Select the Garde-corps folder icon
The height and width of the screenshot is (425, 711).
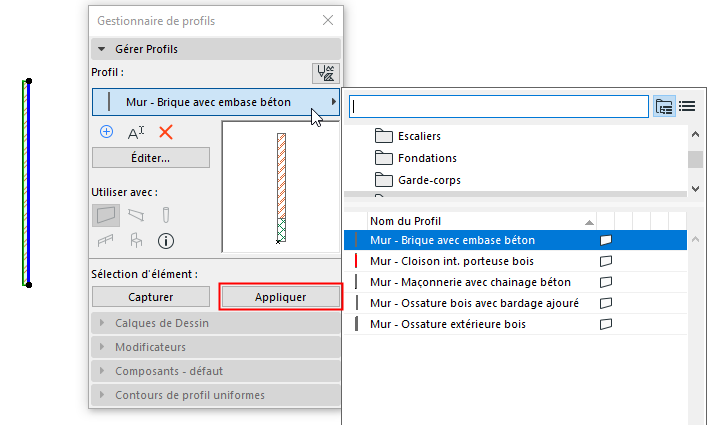[384, 180]
